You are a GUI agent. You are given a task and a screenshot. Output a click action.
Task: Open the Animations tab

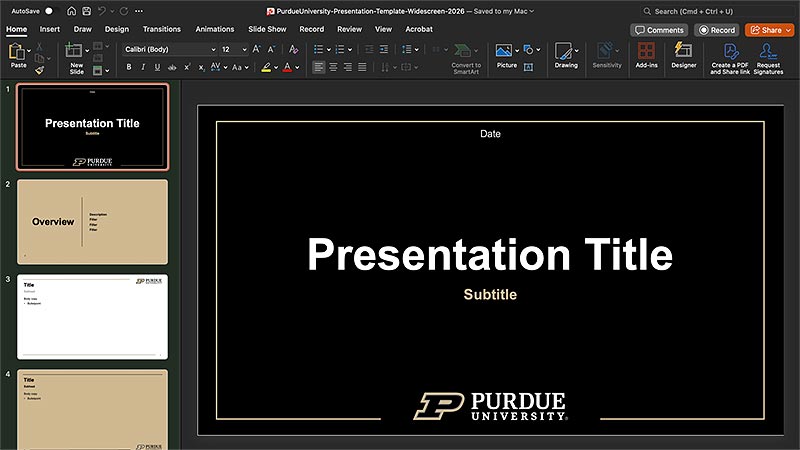(x=215, y=29)
